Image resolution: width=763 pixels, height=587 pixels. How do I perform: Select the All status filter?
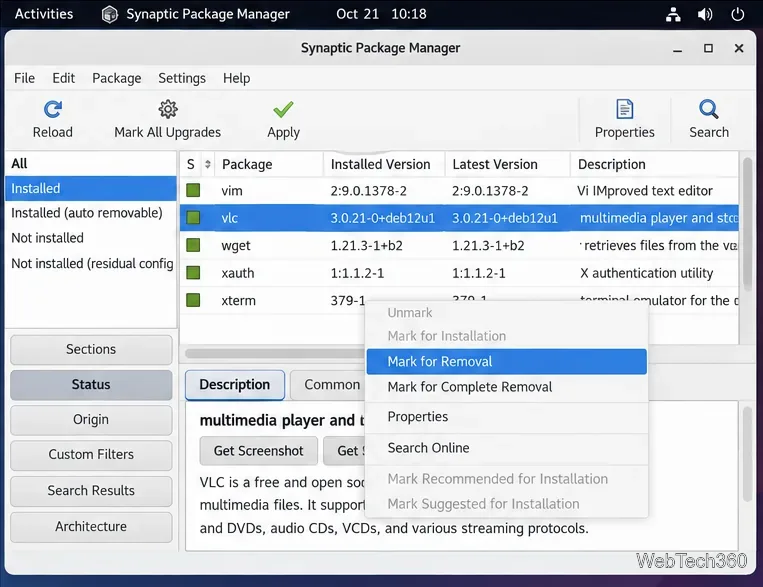[x=91, y=164]
